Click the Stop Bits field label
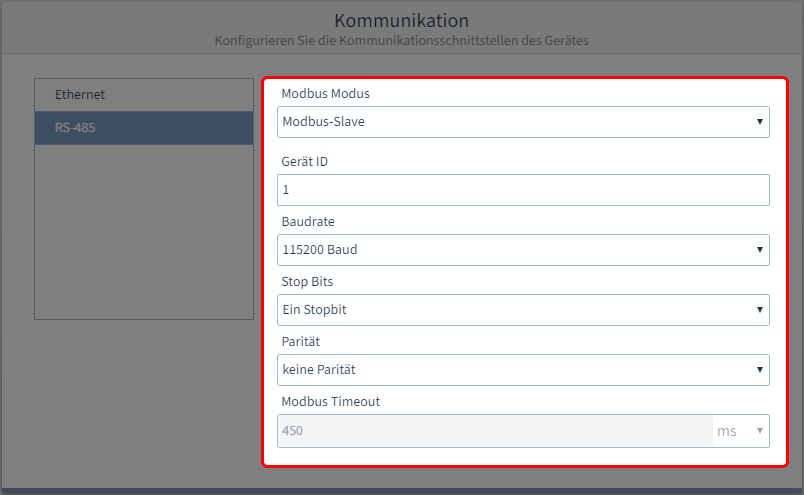The image size is (804, 495). click(307, 282)
